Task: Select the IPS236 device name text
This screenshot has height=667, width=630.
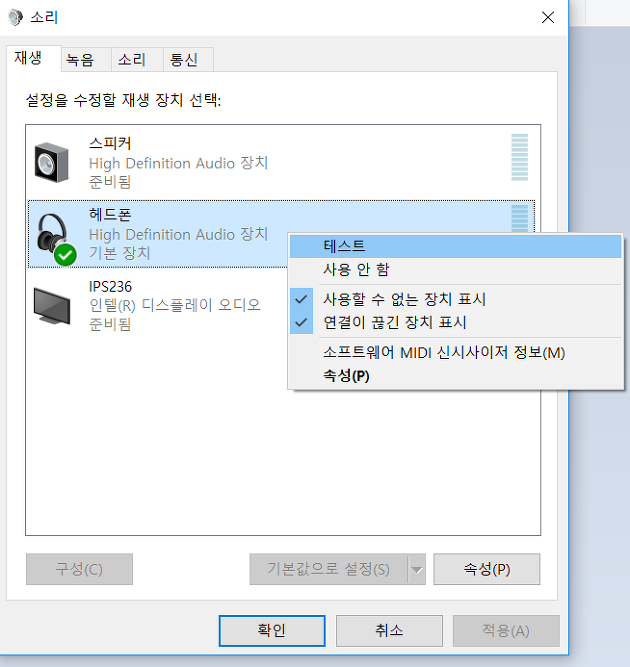Action: 110,287
